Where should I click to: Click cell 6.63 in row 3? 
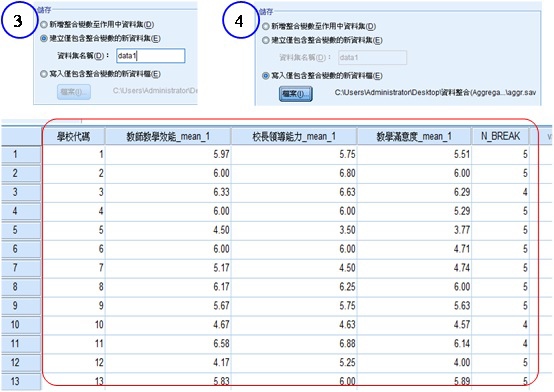(294, 192)
